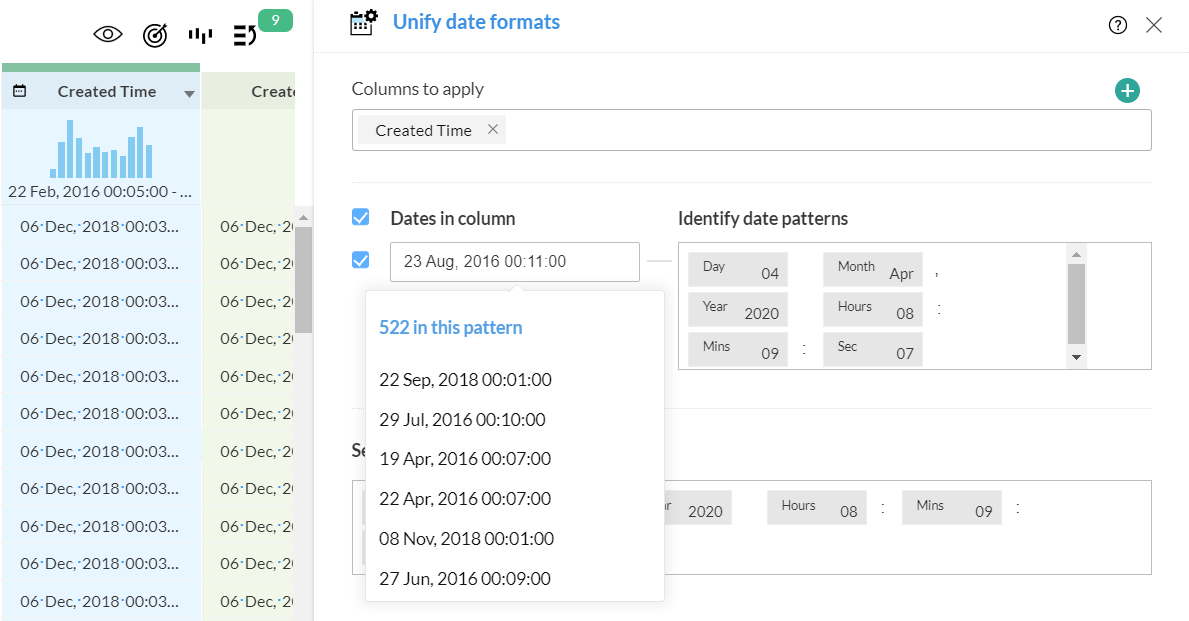Screen dimensions: 1189x621
Task: Click the help question mark icon
Action: (1118, 26)
